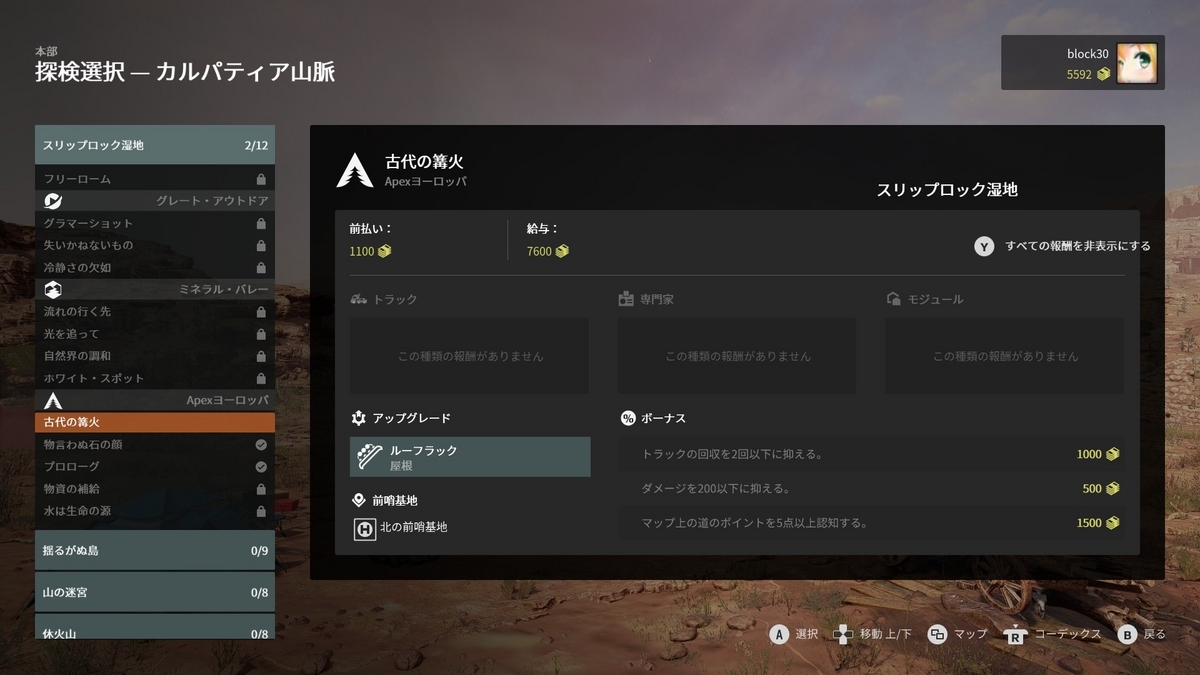This screenshot has width=1200, height=675.
Task: Click the northern outpost watchtower icon
Action: (x=365, y=528)
